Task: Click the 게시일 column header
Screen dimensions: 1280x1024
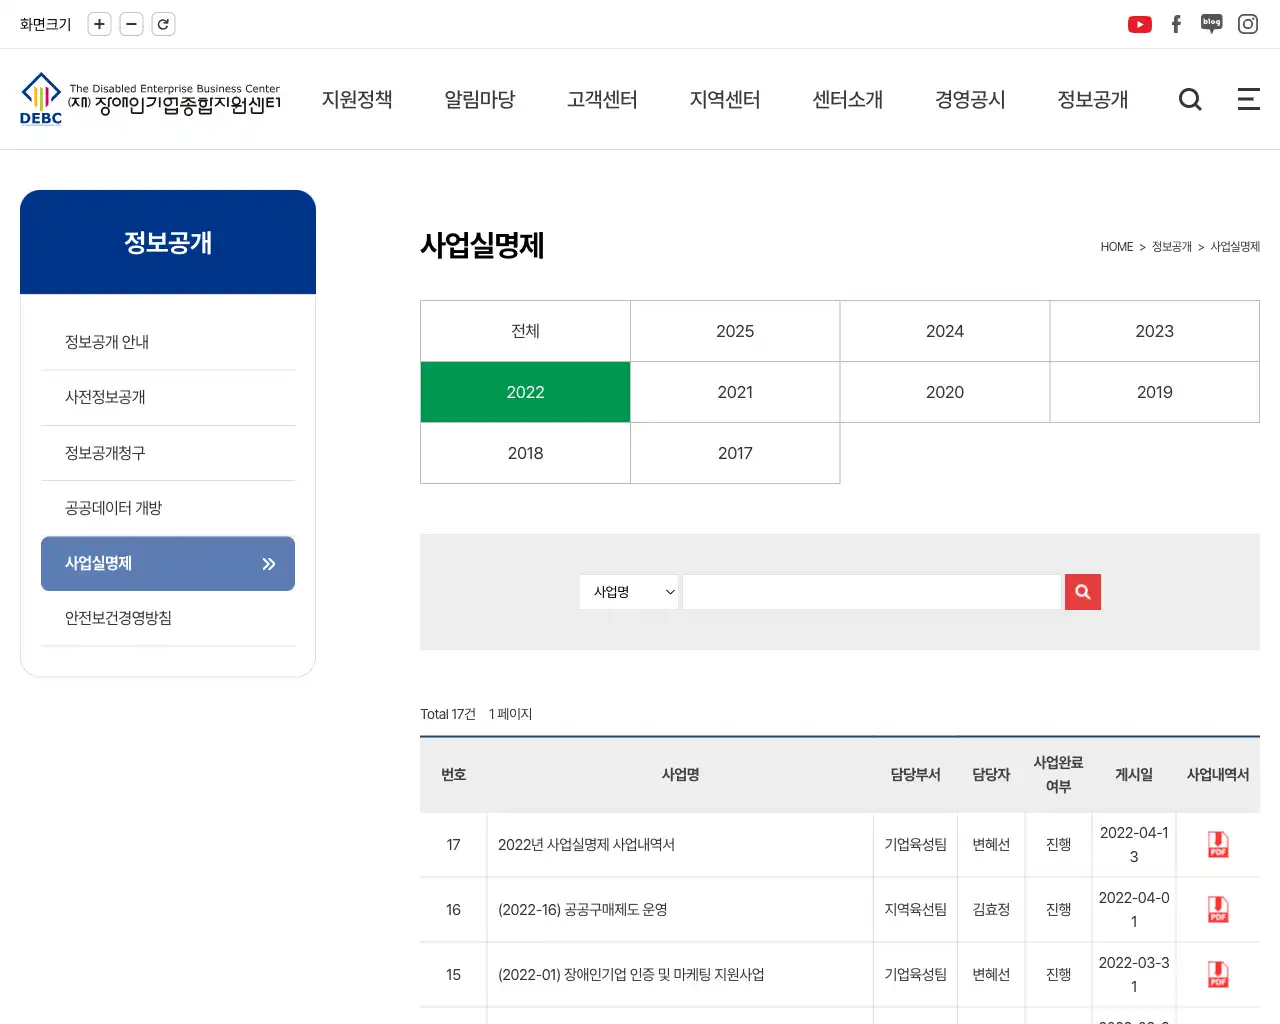Action: coord(1134,775)
